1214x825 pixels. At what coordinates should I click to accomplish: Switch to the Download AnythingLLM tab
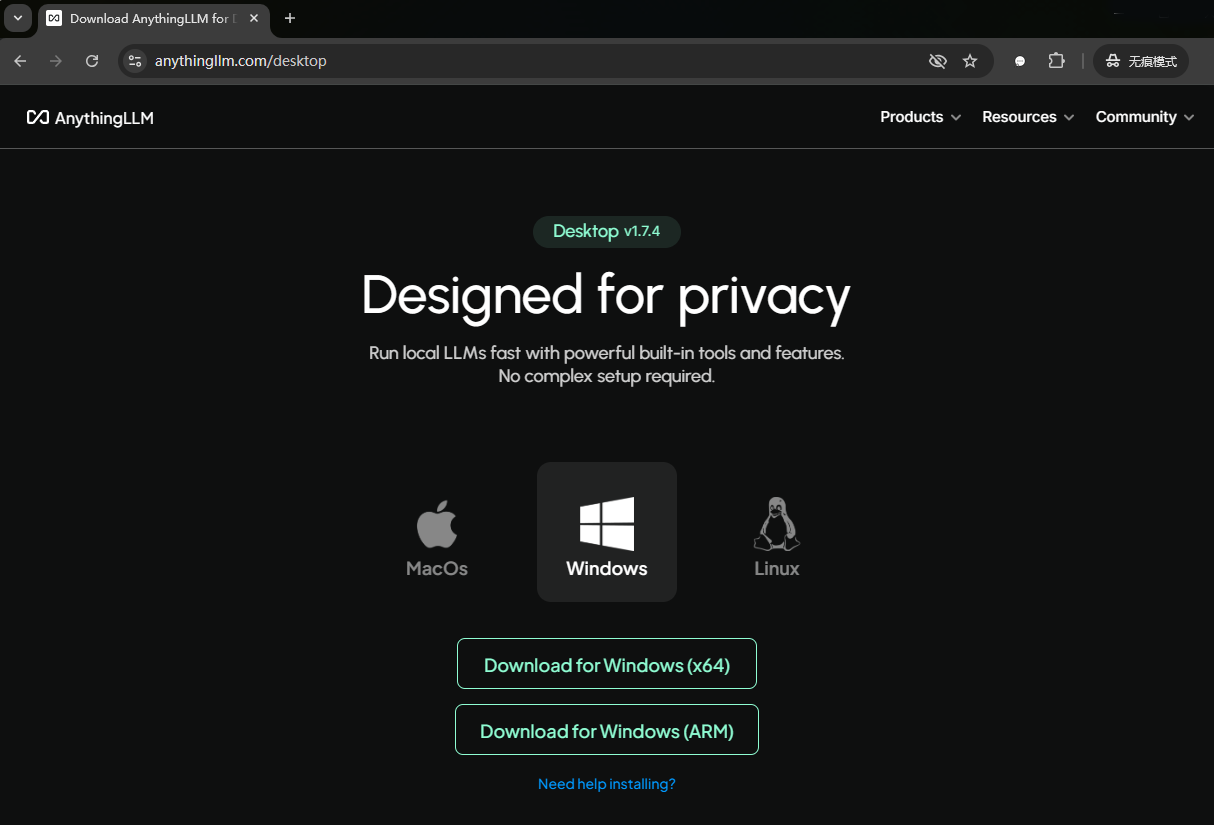(x=153, y=18)
